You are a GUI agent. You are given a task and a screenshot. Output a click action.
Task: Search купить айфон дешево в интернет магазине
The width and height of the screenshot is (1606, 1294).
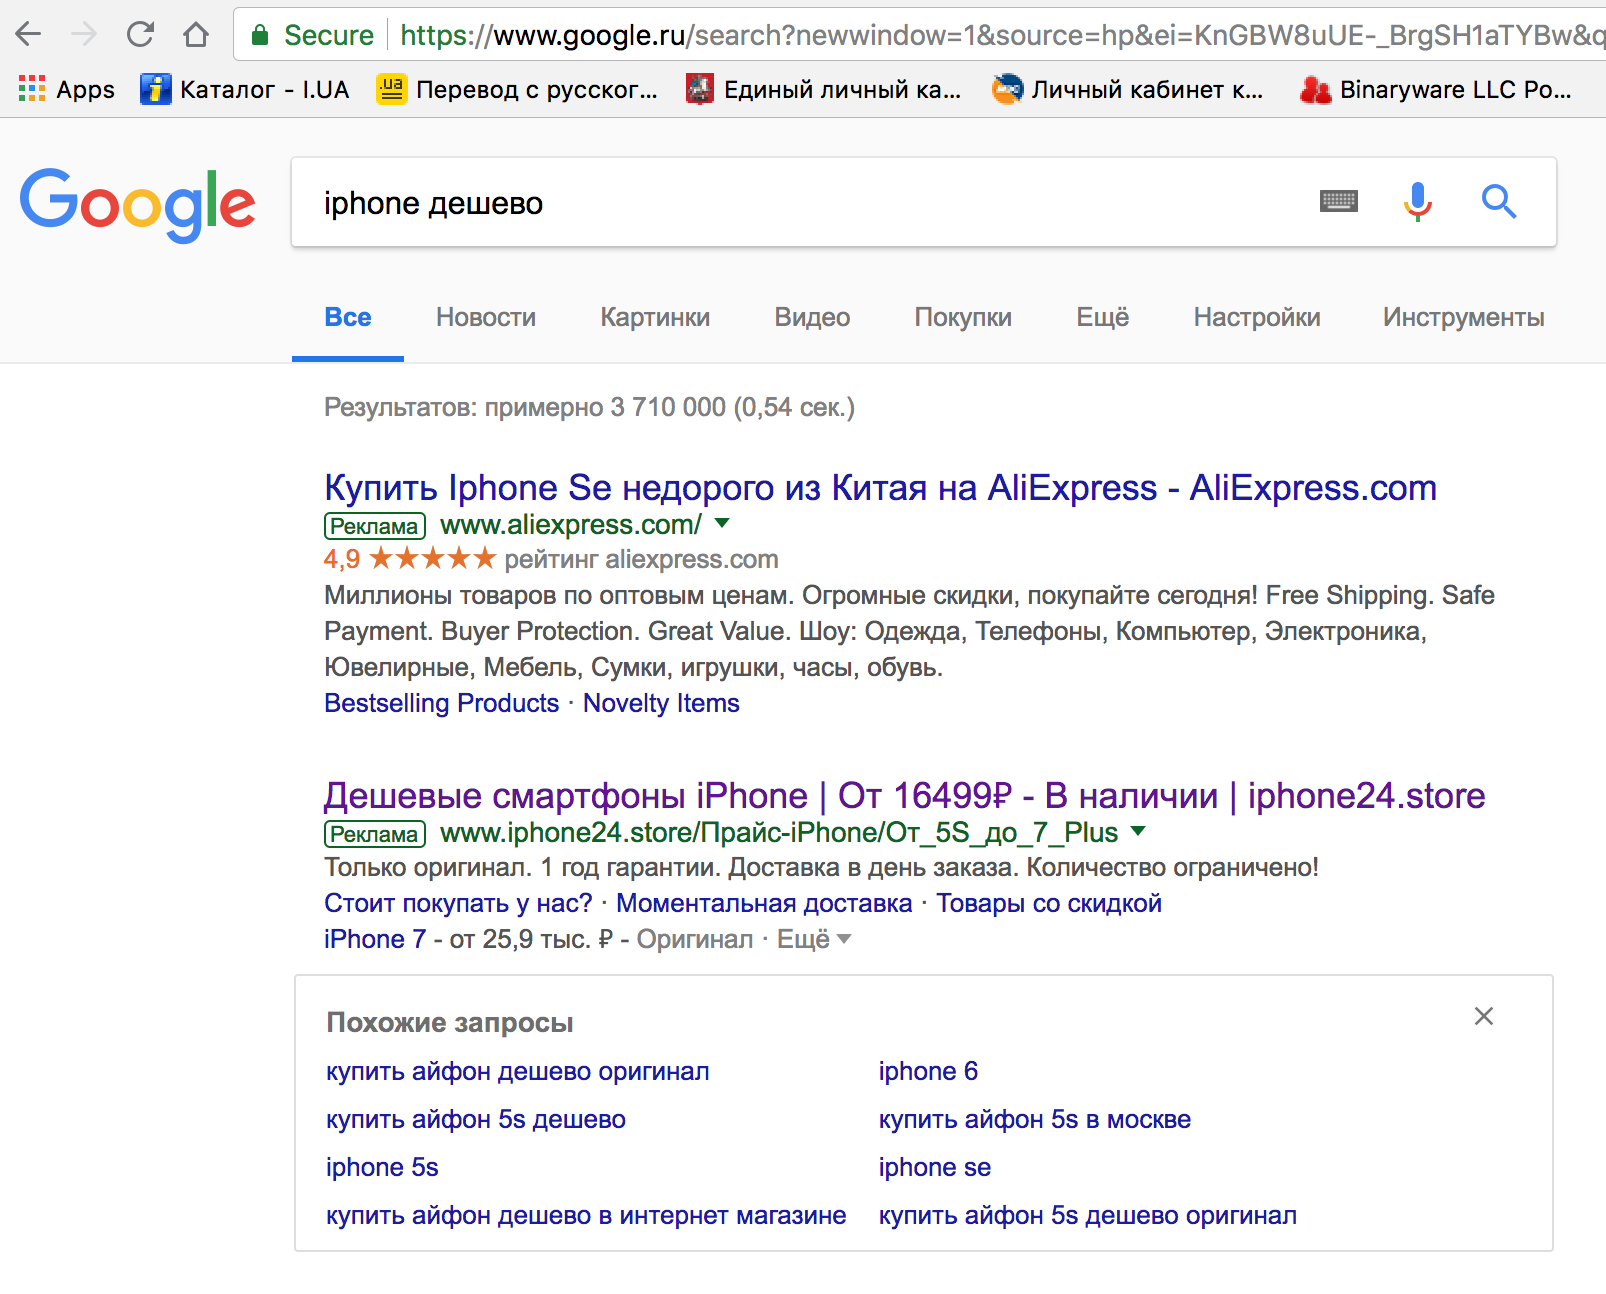[x=586, y=1215]
